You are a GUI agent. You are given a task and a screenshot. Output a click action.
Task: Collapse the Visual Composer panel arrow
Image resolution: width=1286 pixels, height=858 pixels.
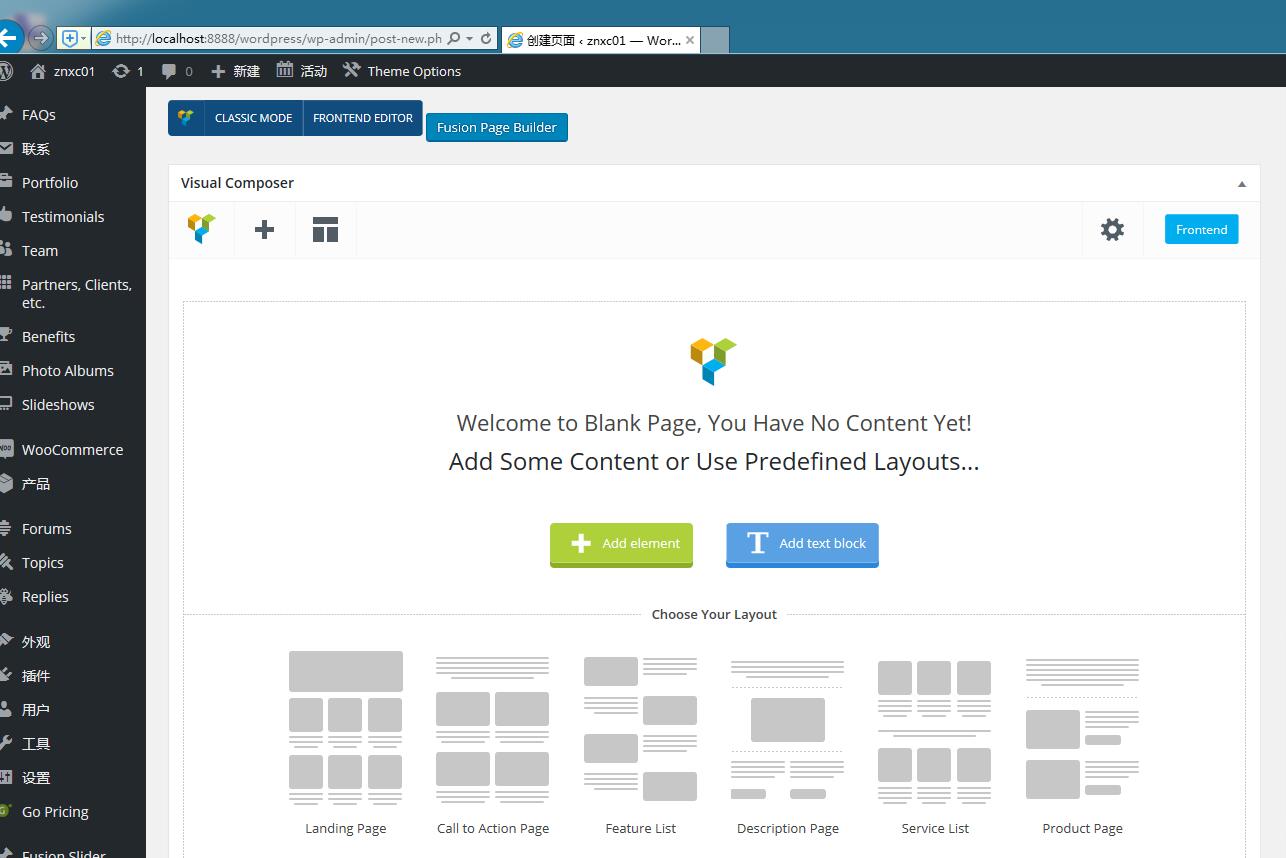click(x=1242, y=184)
